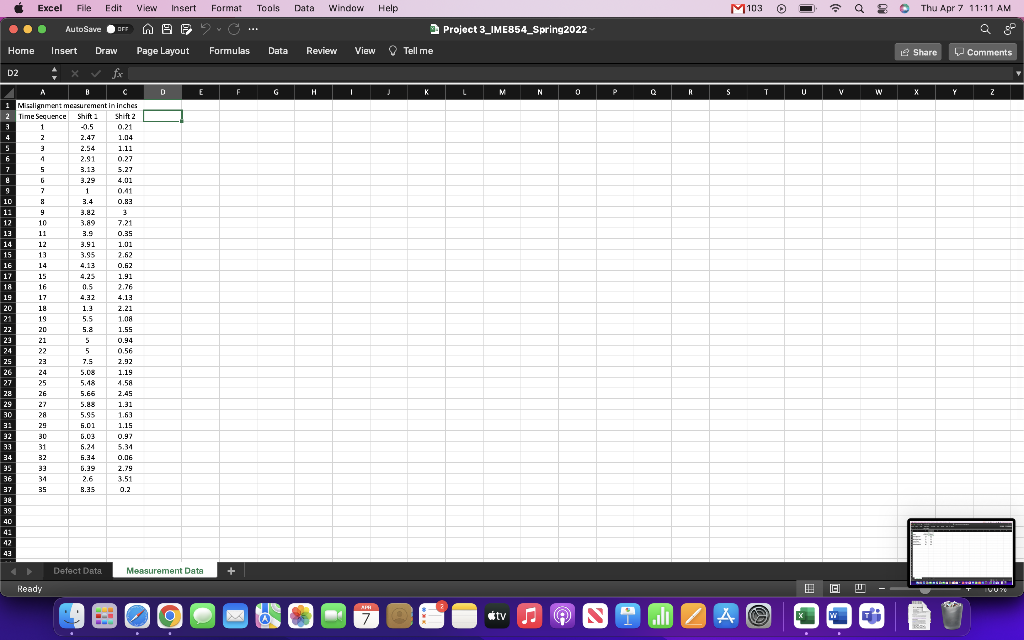Click the Redo icon

tap(234, 29)
